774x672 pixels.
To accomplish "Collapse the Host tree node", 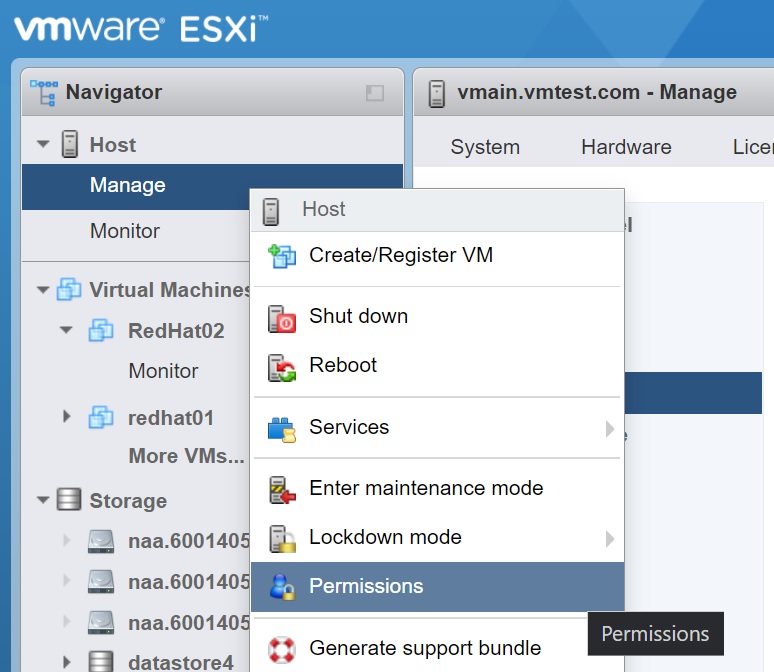I will 43,145.
